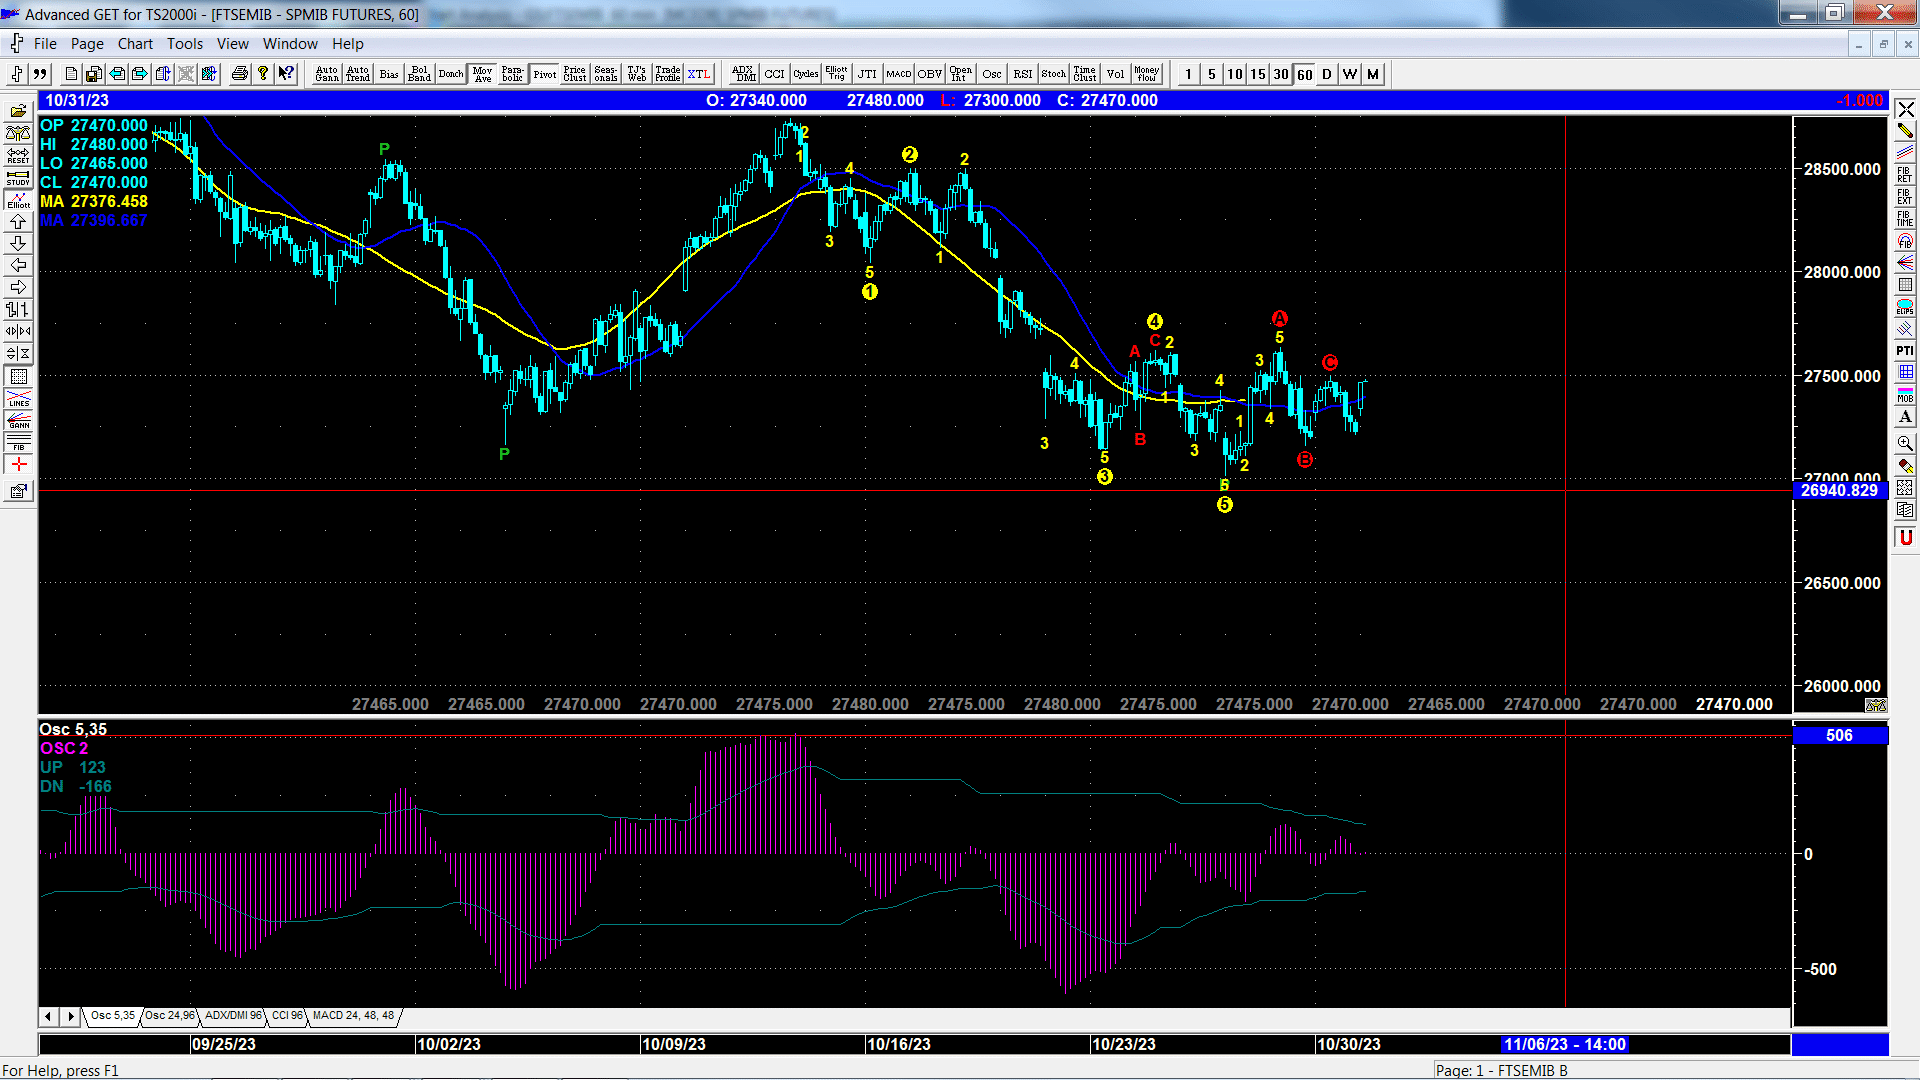This screenshot has height=1080, width=1920.
Task: Click the up arrow scroll icon
Action: tap(18, 222)
